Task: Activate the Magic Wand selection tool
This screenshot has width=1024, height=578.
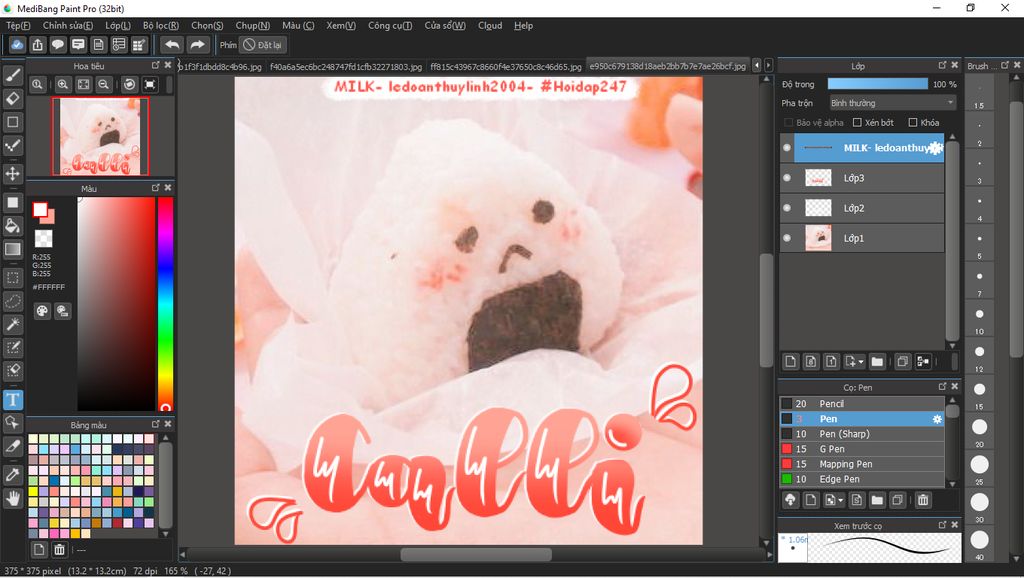Action: pos(13,324)
